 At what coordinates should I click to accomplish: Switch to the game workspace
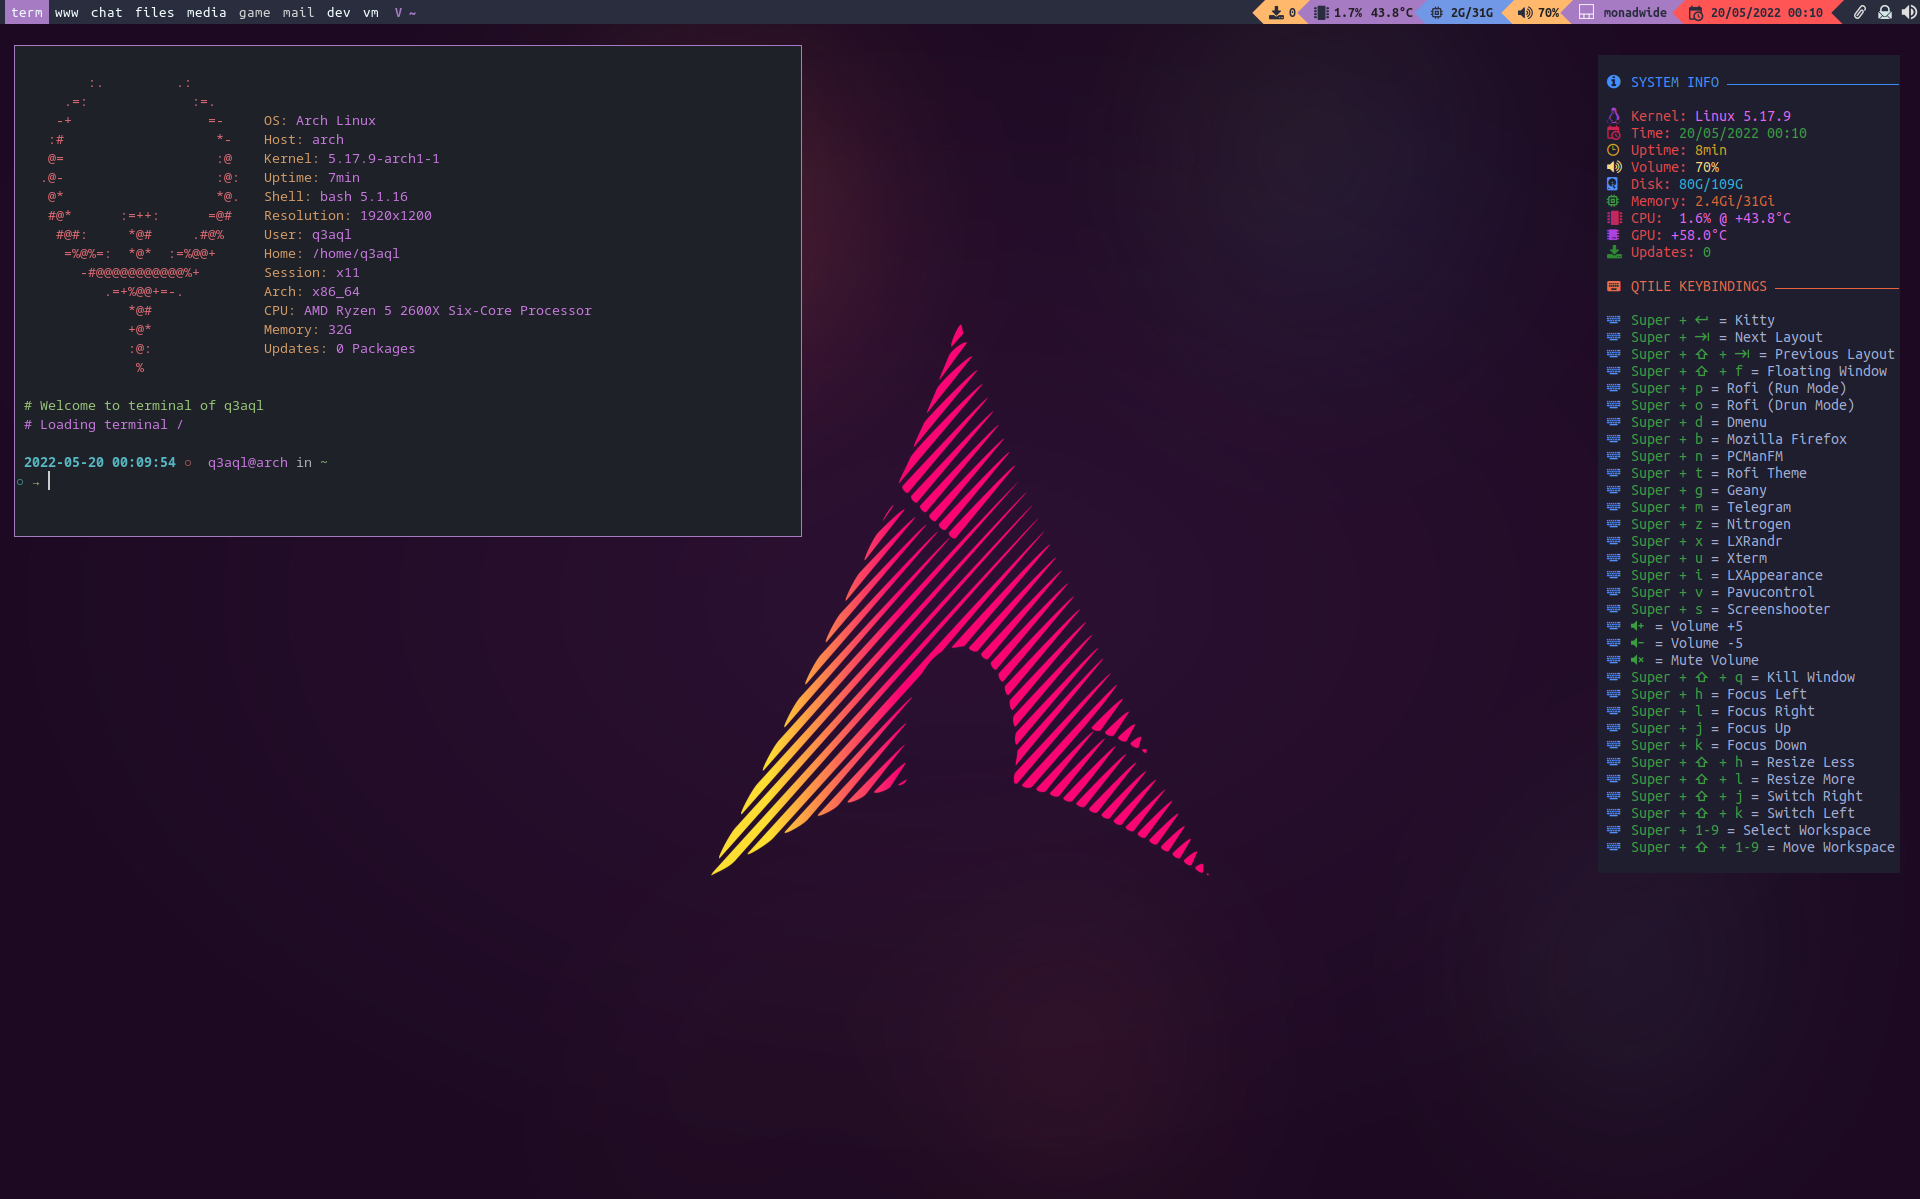pos(254,12)
